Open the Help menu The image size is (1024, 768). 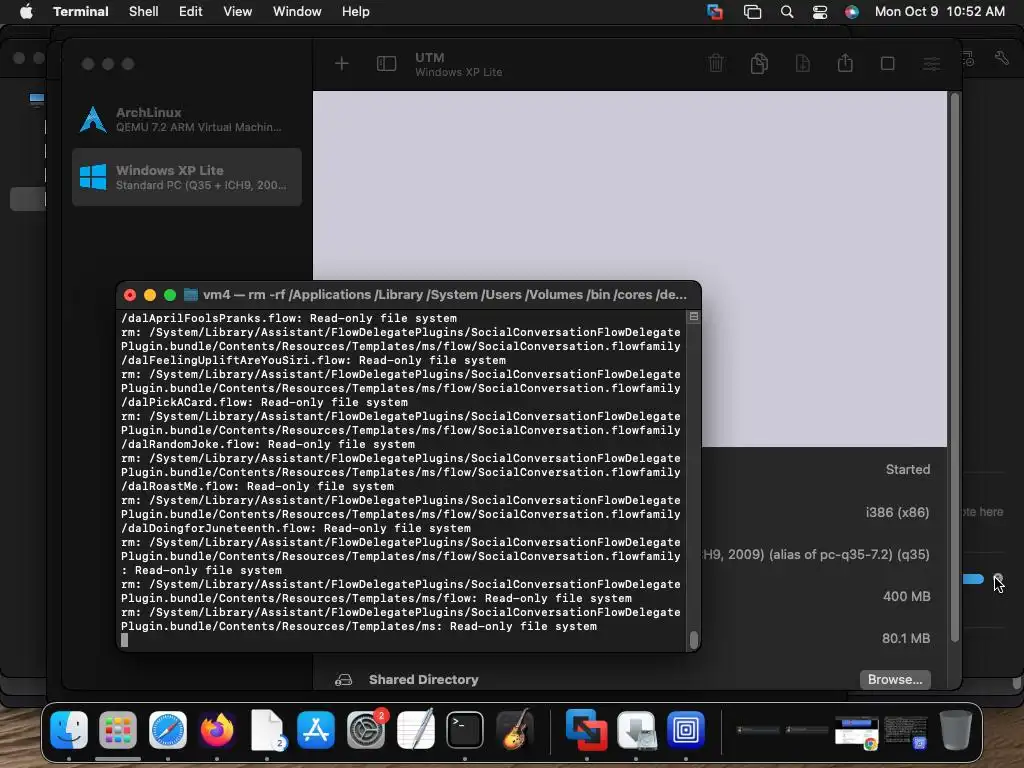point(355,12)
